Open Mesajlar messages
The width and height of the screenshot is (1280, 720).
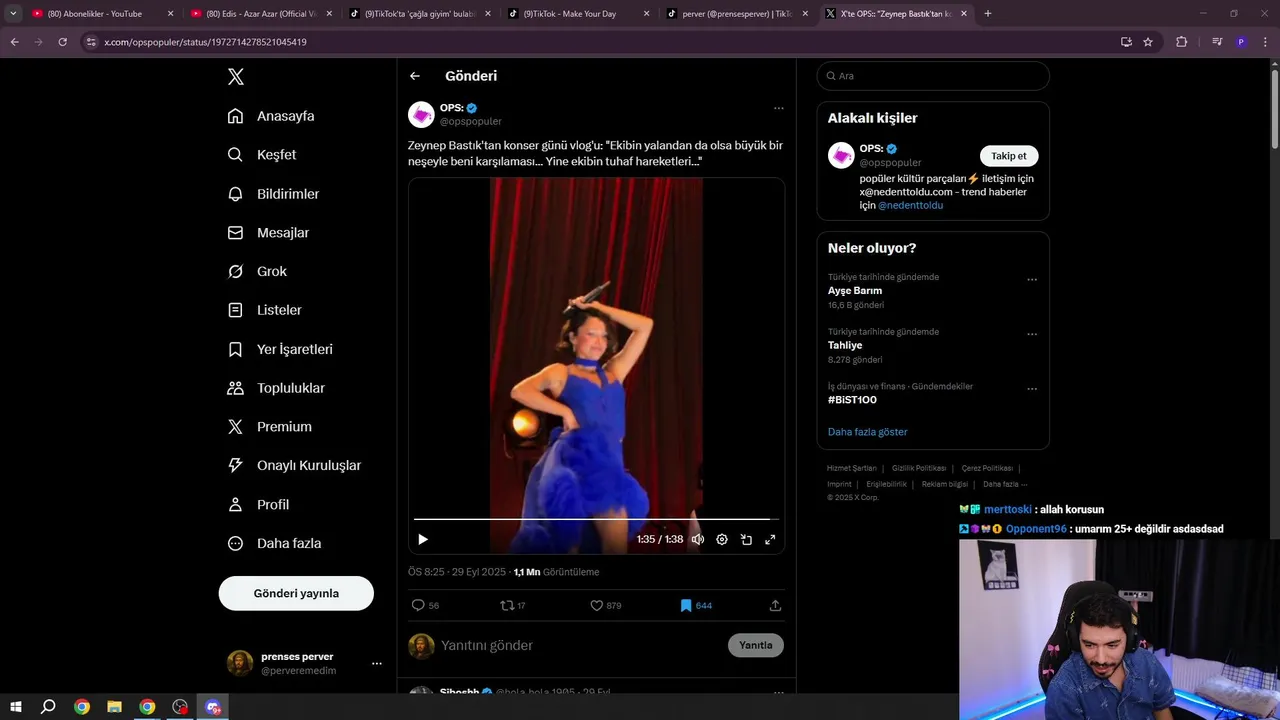pyautogui.click(x=268, y=233)
